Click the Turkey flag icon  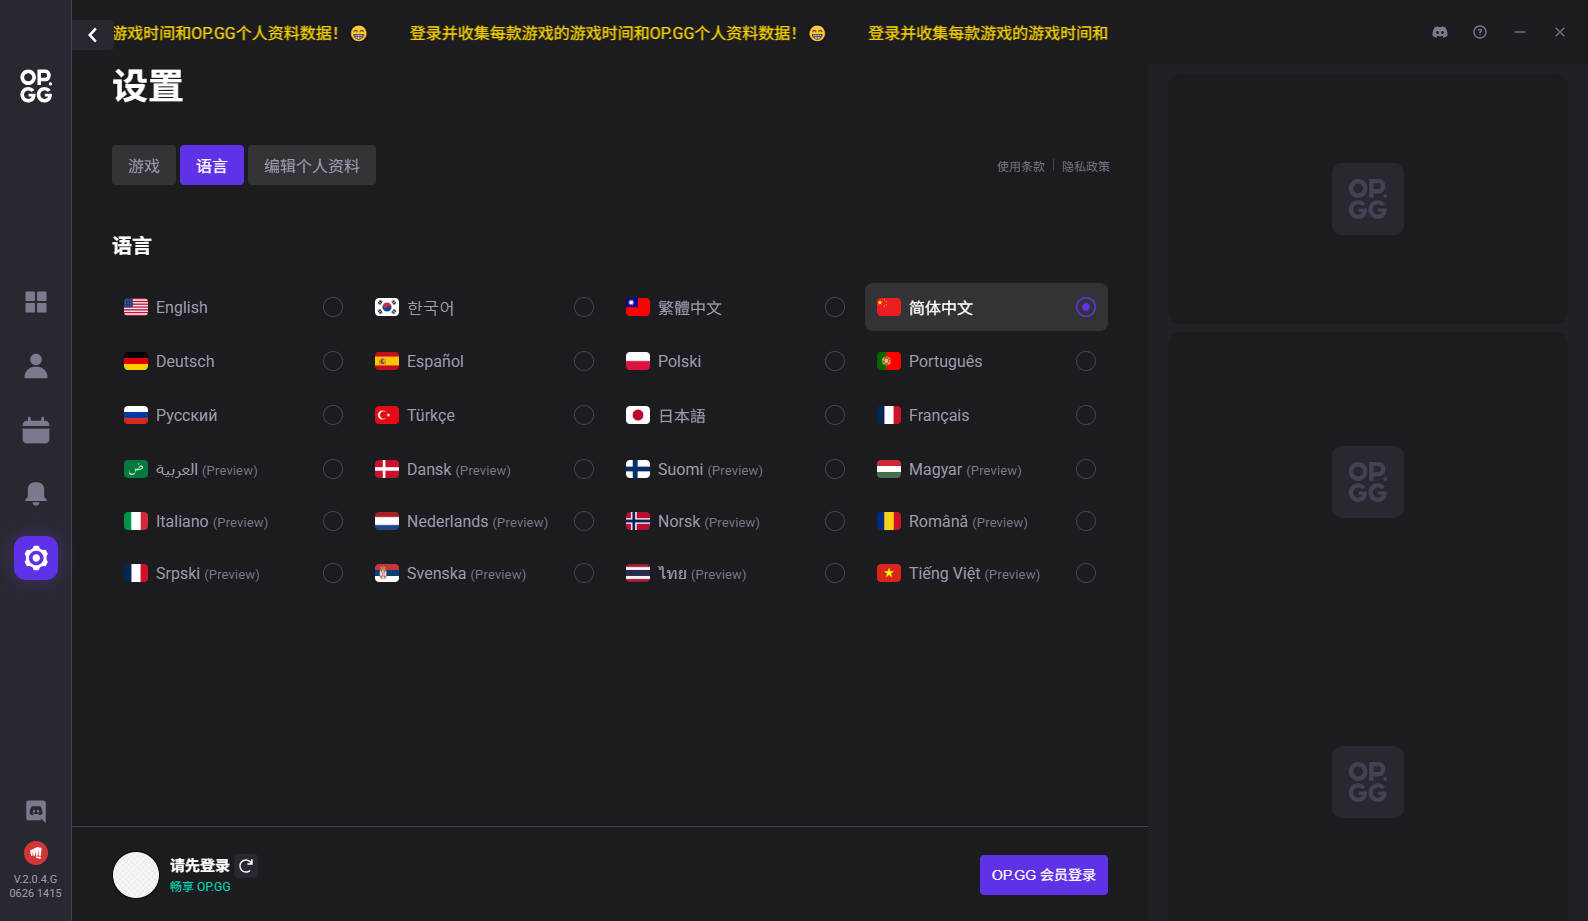tap(387, 415)
